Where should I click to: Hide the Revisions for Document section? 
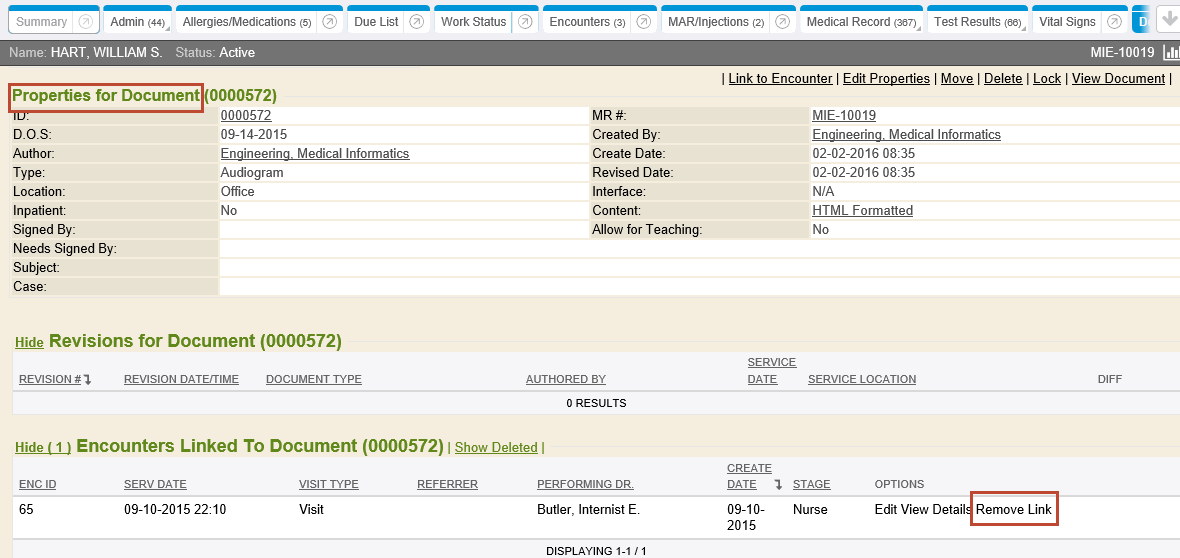[x=29, y=343]
